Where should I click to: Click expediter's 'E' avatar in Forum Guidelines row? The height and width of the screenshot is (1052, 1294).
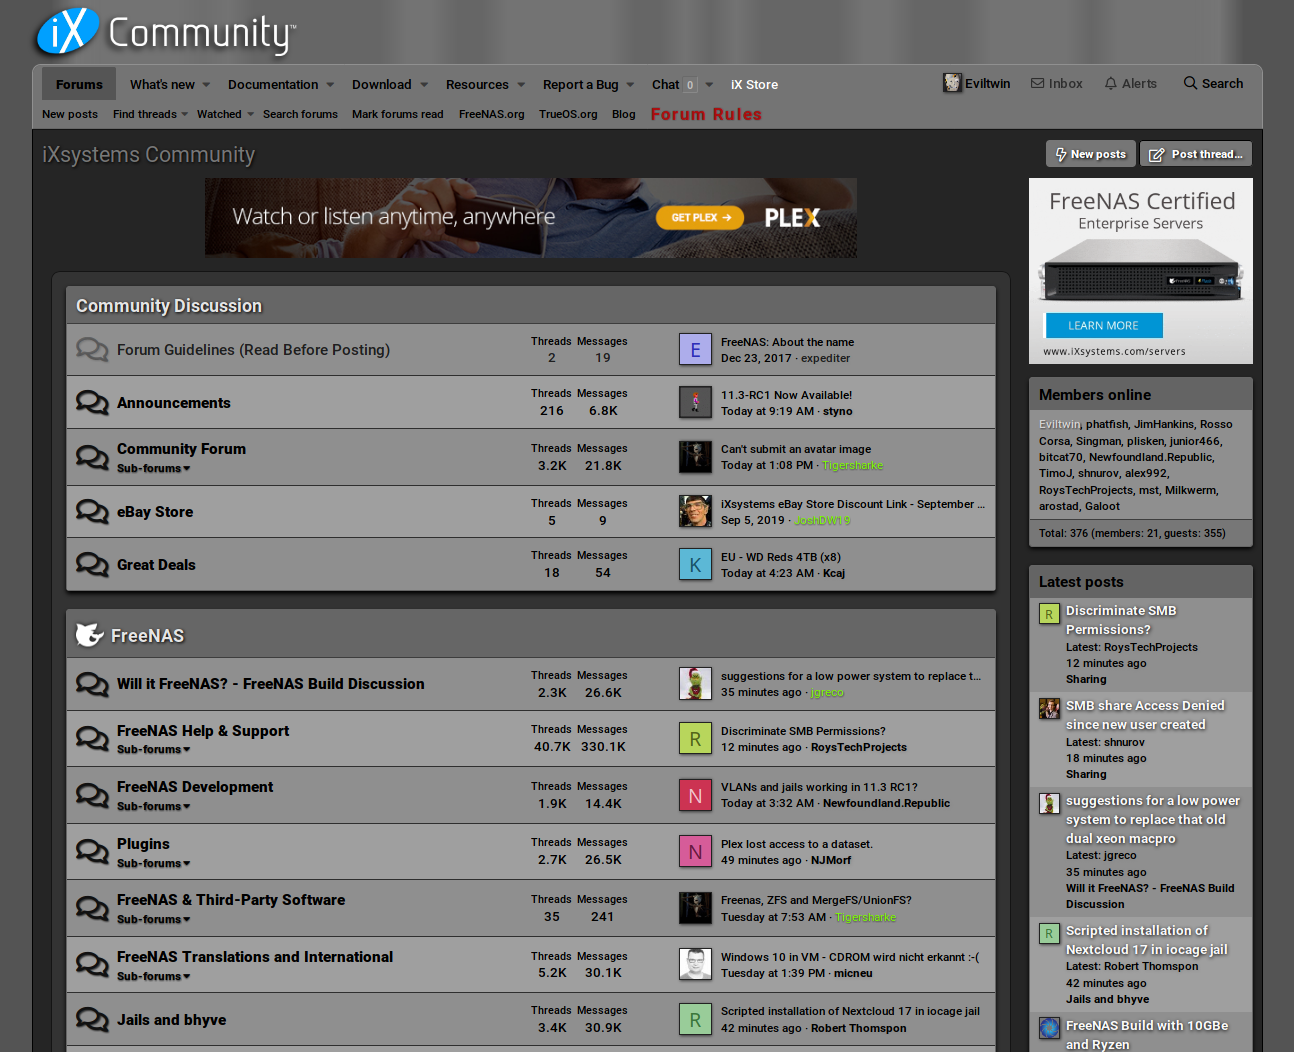[x=695, y=350]
